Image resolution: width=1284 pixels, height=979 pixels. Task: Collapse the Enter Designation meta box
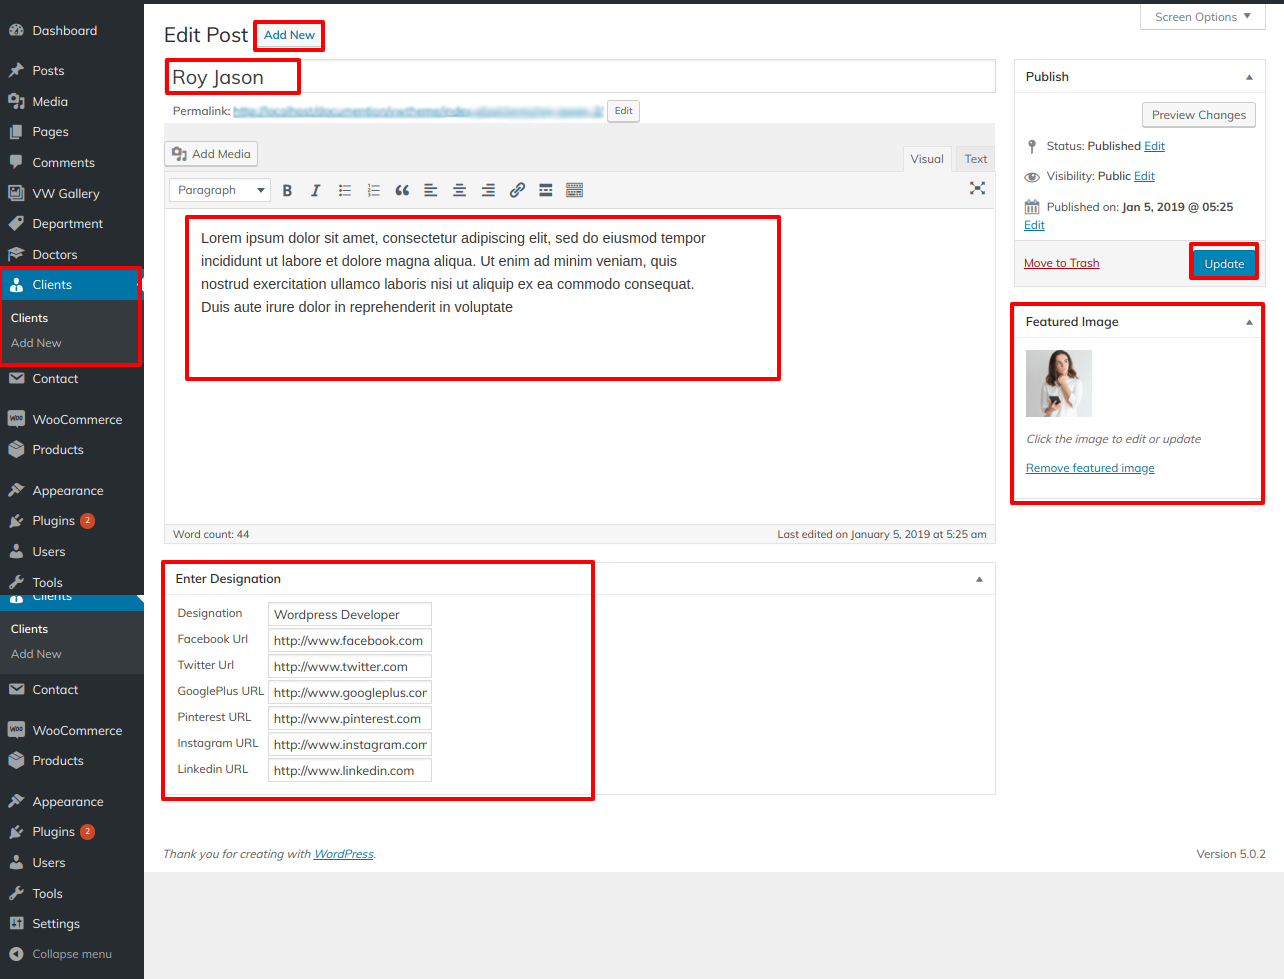[979, 579]
